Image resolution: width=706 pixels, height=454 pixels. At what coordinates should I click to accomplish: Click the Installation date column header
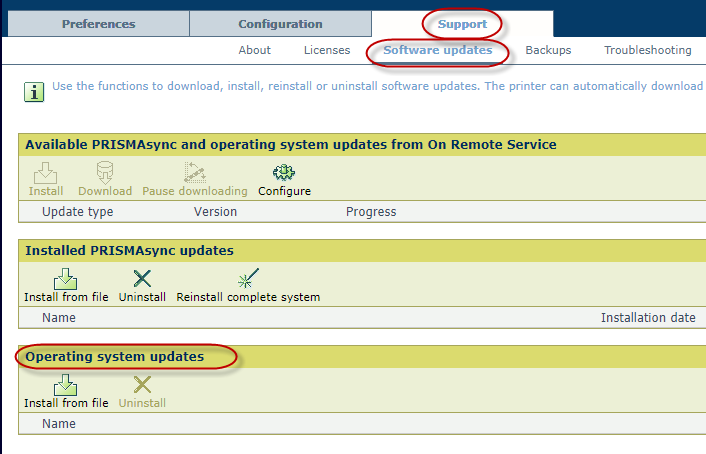click(648, 318)
